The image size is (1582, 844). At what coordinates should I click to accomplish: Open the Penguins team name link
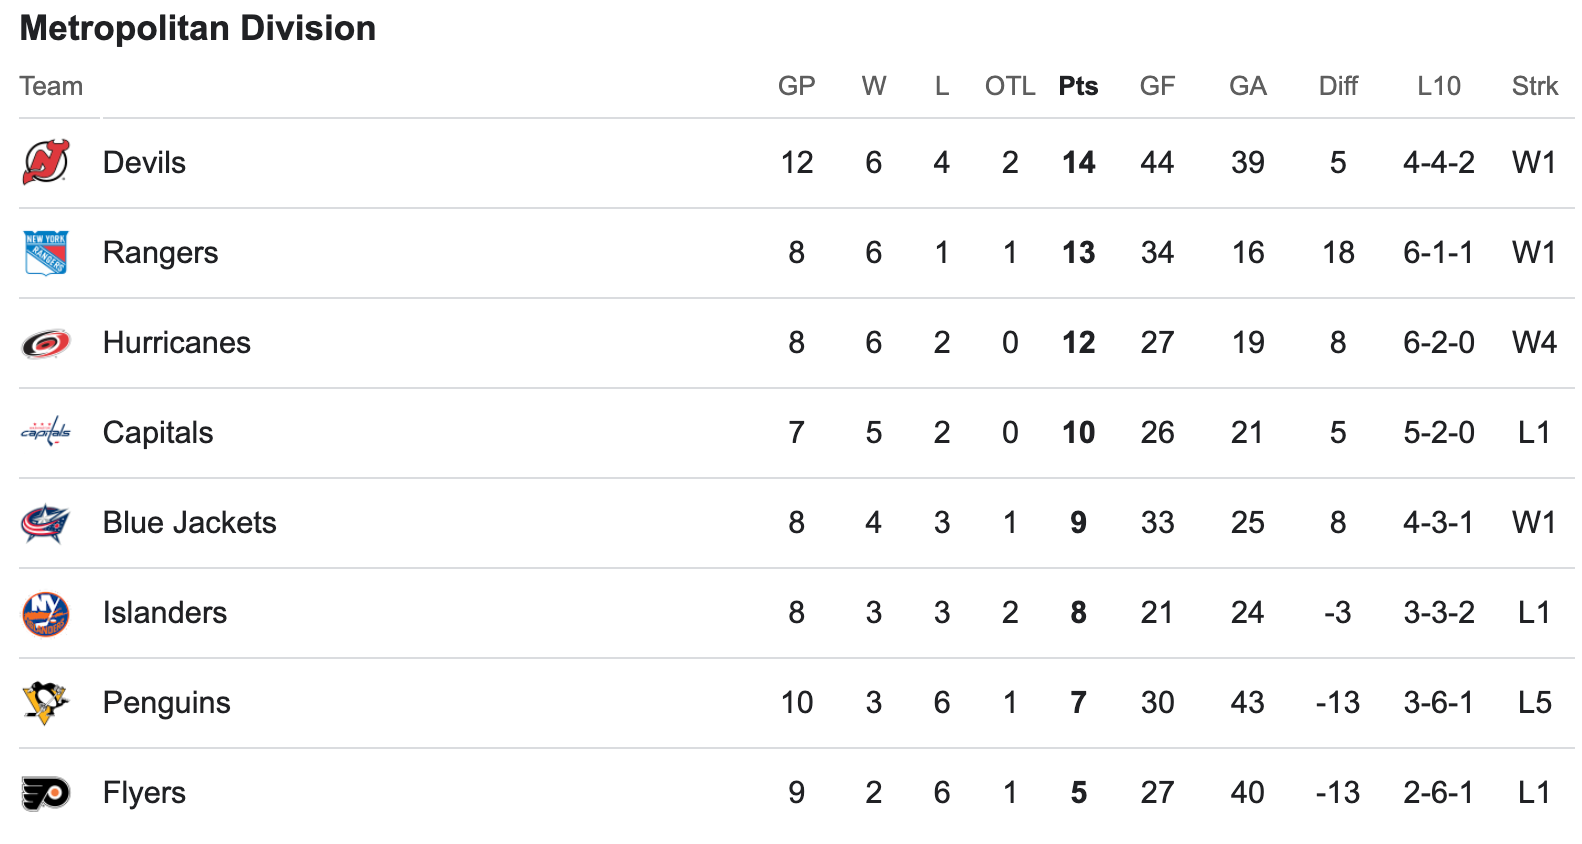[166, 703]
